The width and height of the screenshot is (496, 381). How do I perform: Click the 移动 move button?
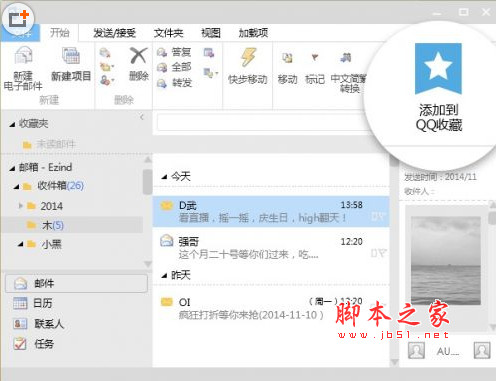click(287, 69)
